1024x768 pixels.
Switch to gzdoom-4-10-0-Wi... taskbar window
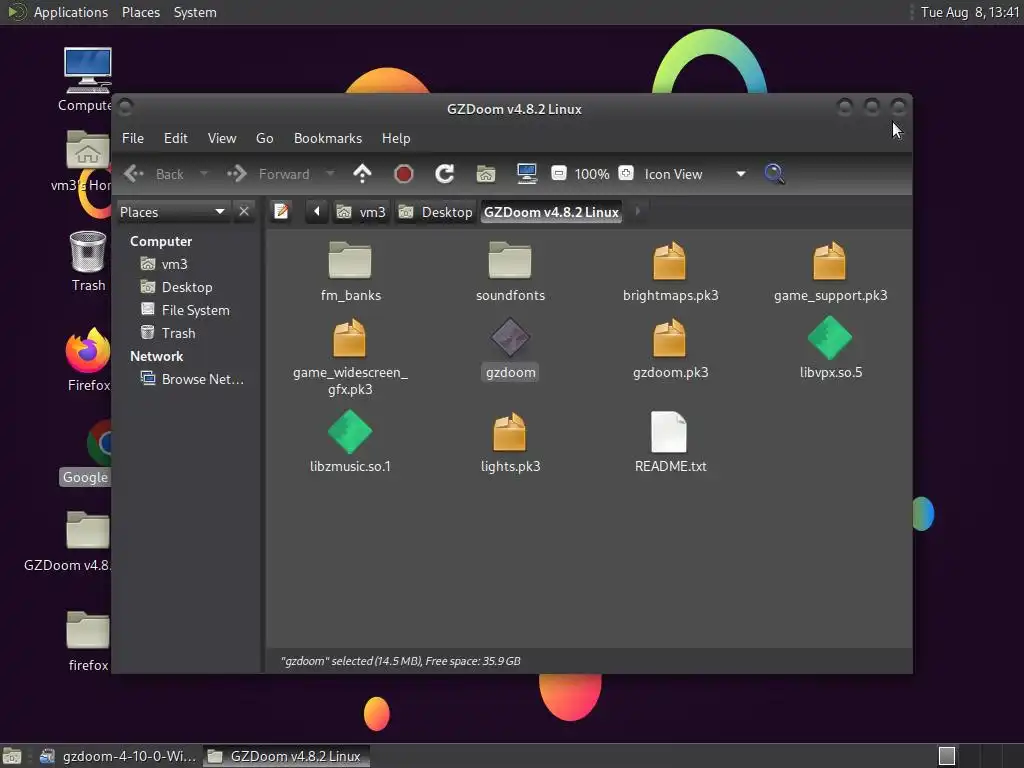pyautogui.click(x=118, y=756)
